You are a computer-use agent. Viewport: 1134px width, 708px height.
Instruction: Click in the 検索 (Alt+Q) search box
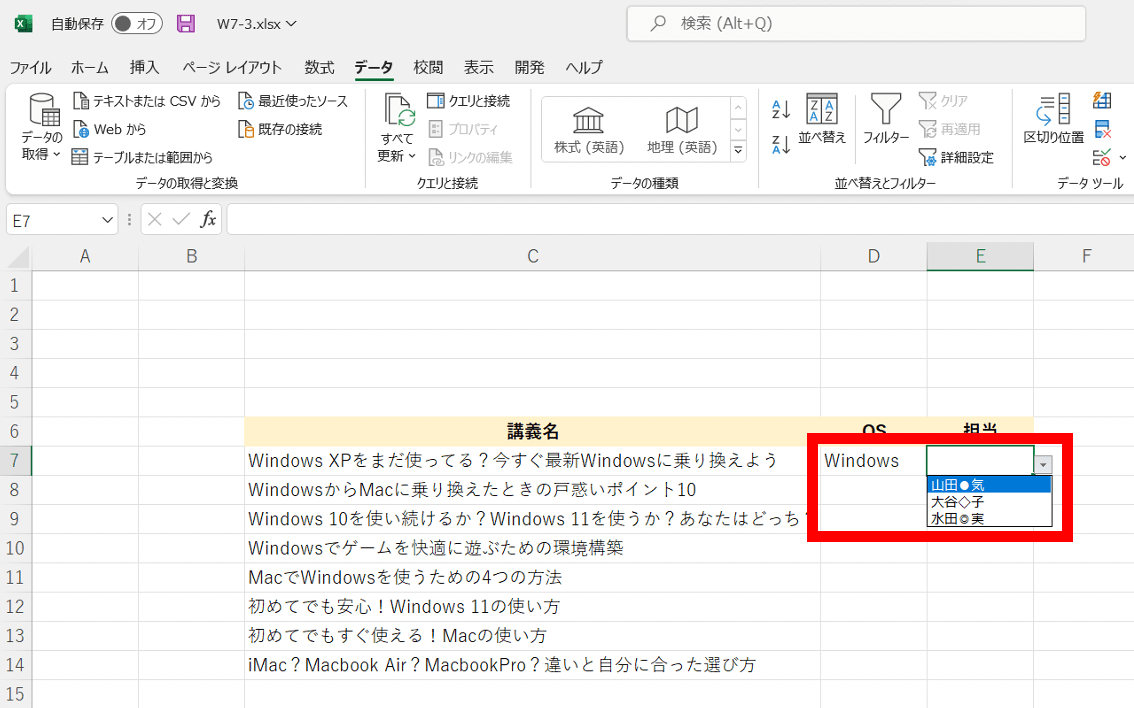point(856,24)
